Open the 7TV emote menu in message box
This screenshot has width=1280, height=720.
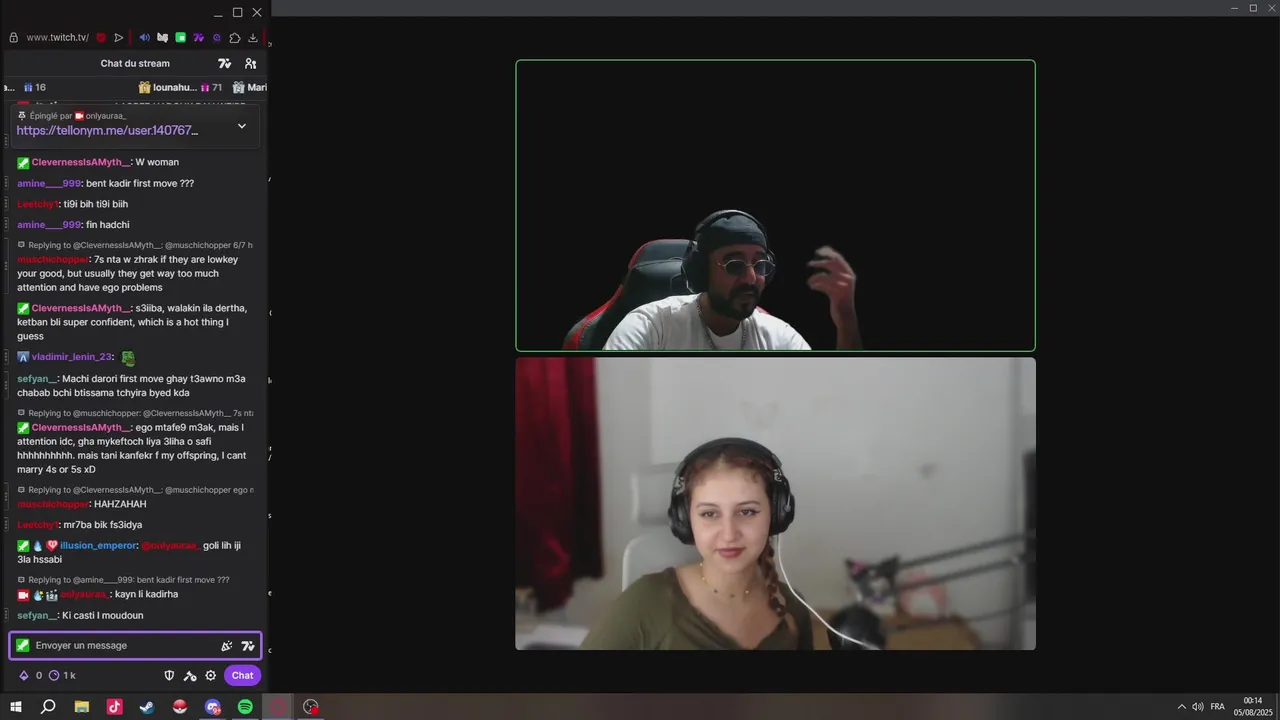point(248,646)
